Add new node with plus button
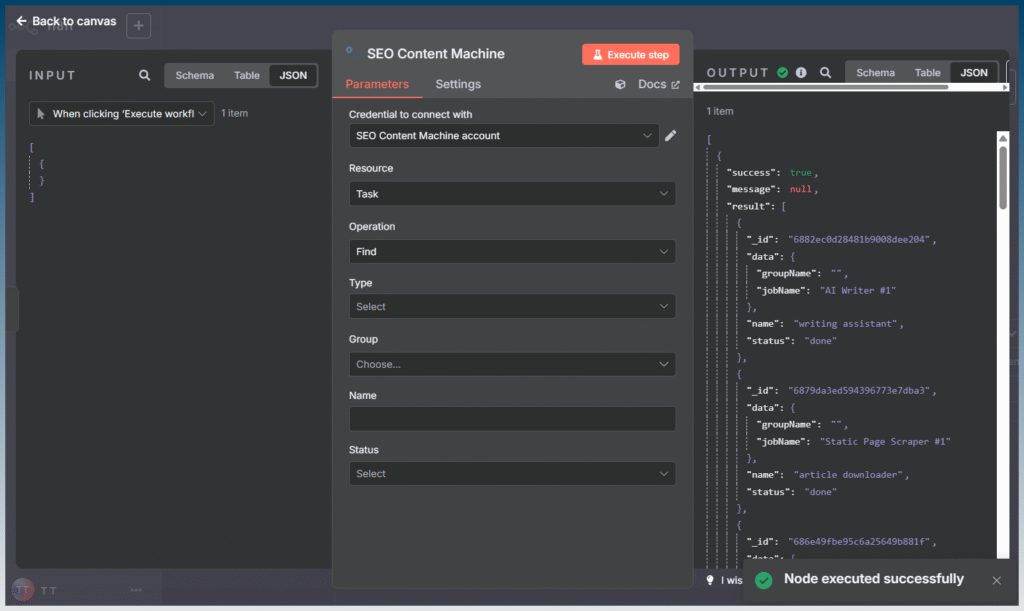The height and width of the screenshot is (611, 1024). [138, 25]
